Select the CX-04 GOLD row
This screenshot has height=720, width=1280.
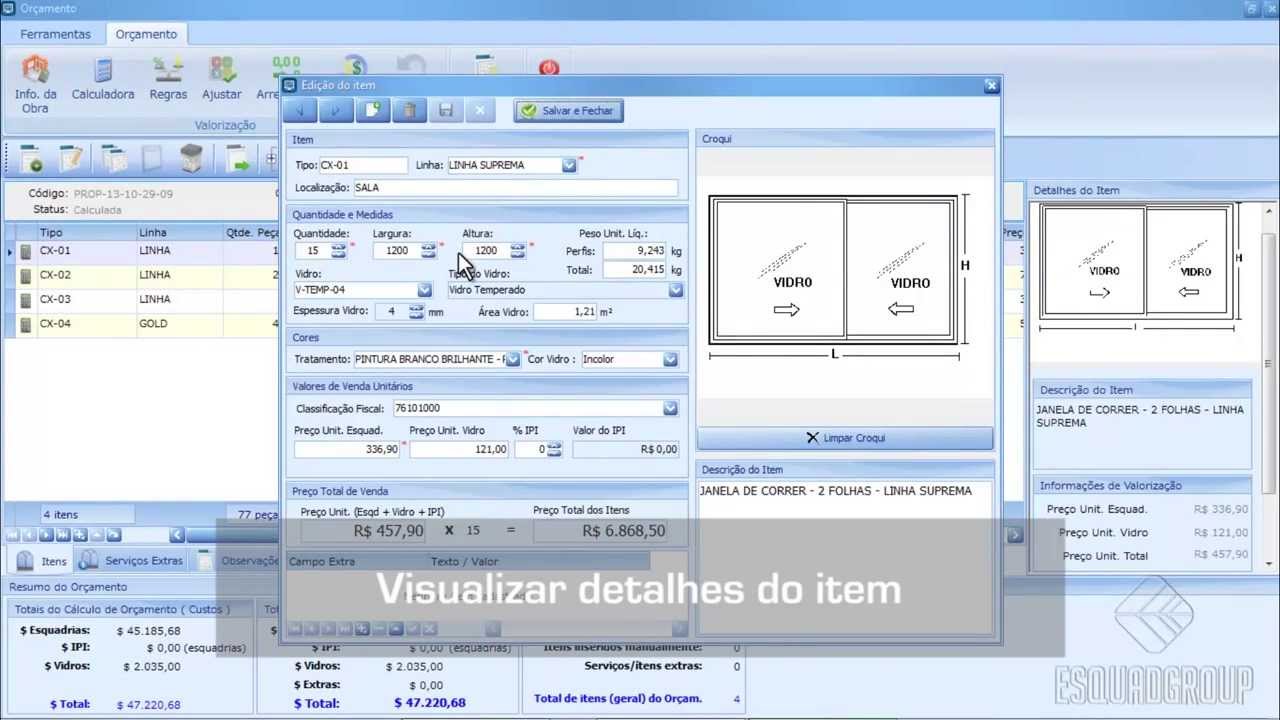(x=143, y=324)
